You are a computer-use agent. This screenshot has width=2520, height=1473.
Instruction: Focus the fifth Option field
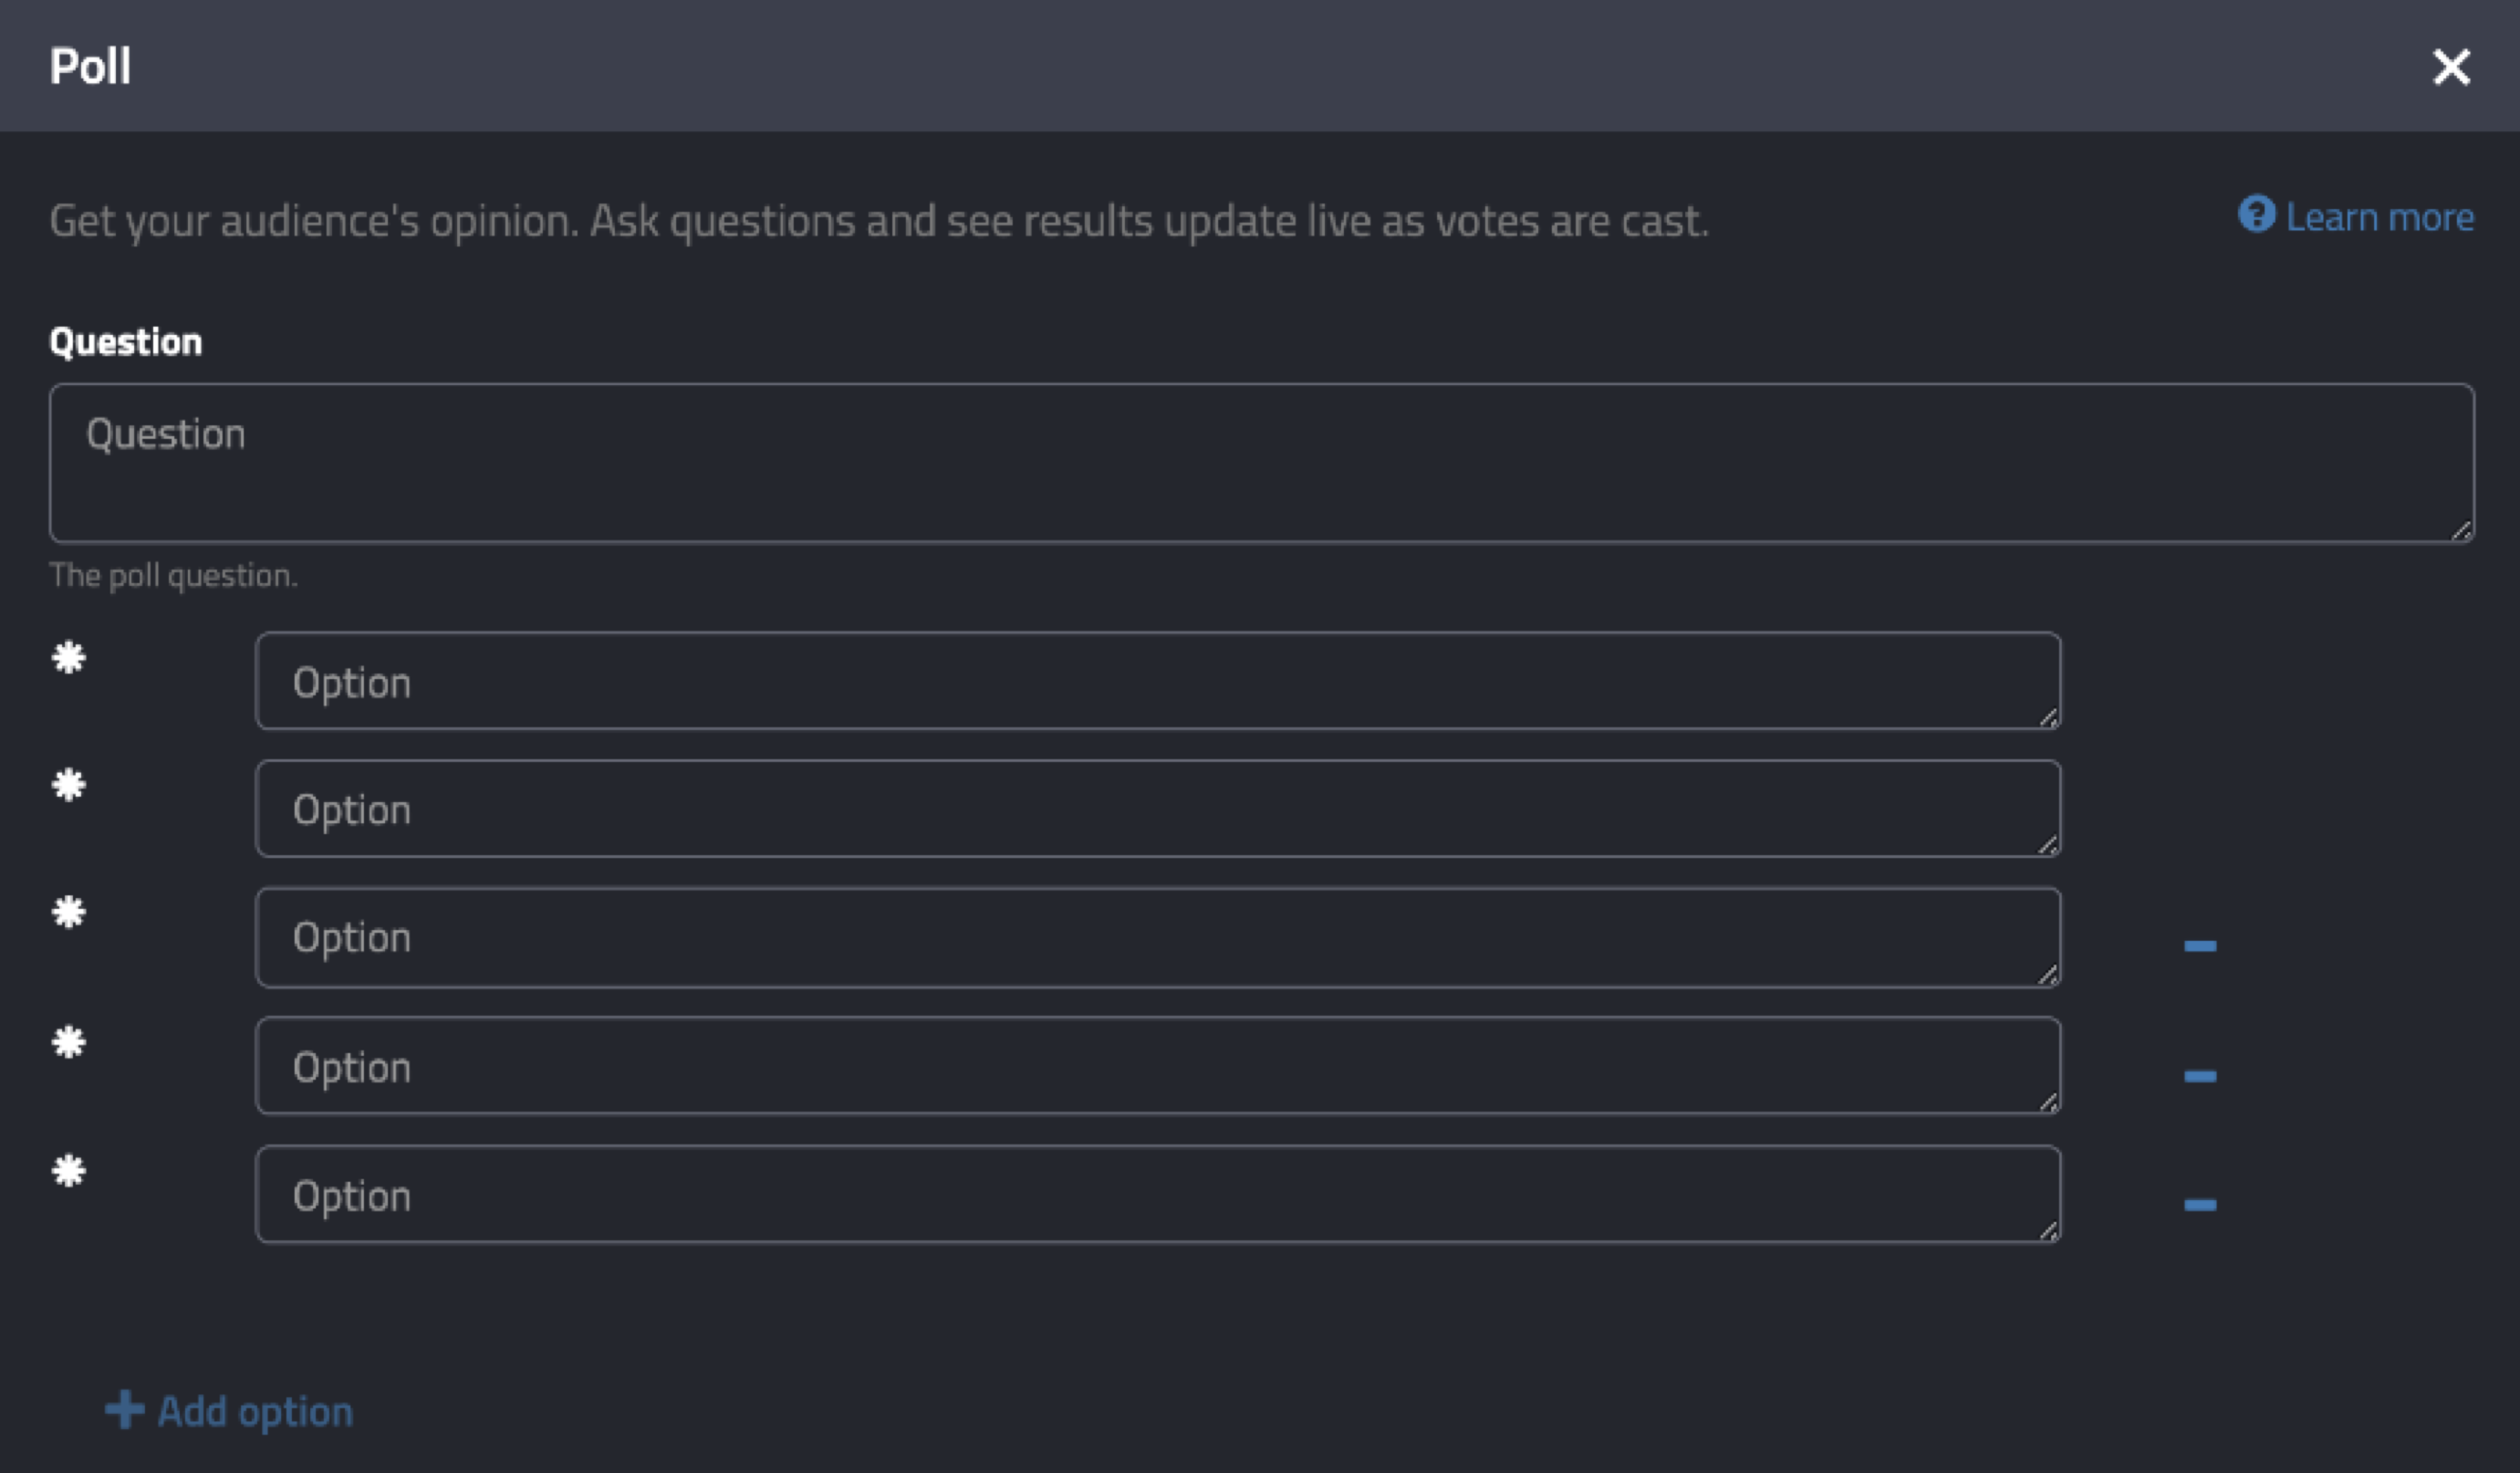[x=1158, y=1195]
